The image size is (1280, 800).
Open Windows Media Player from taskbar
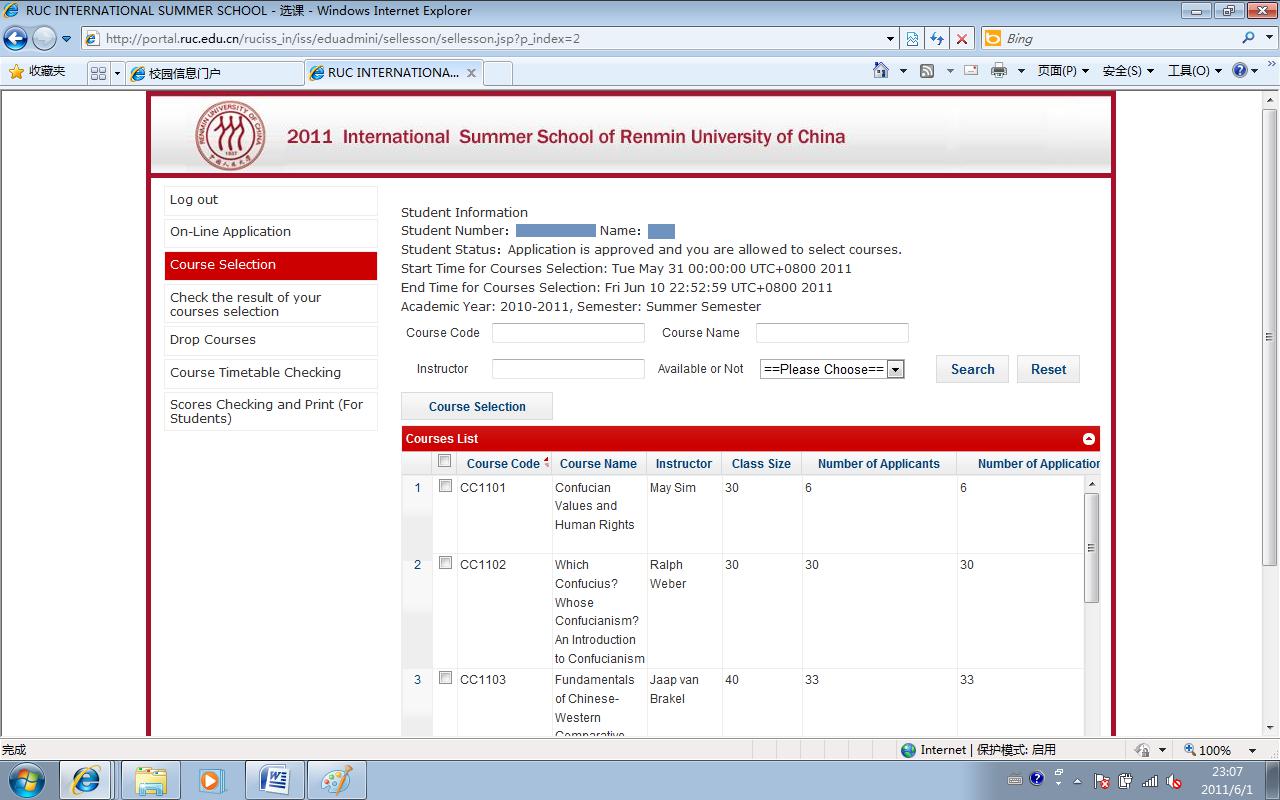pos(211,780)
